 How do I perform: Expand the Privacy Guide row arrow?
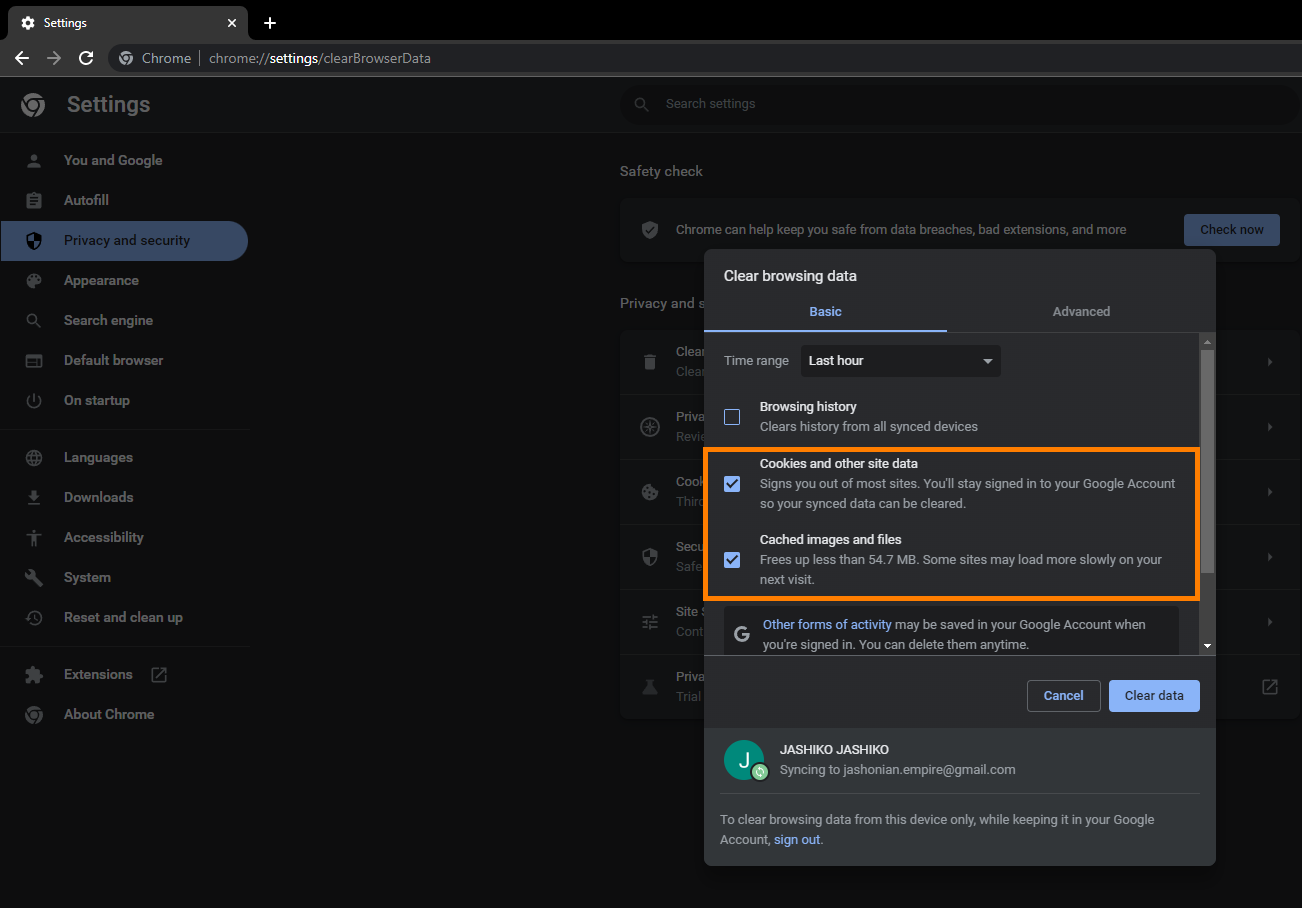[1269, 426]
